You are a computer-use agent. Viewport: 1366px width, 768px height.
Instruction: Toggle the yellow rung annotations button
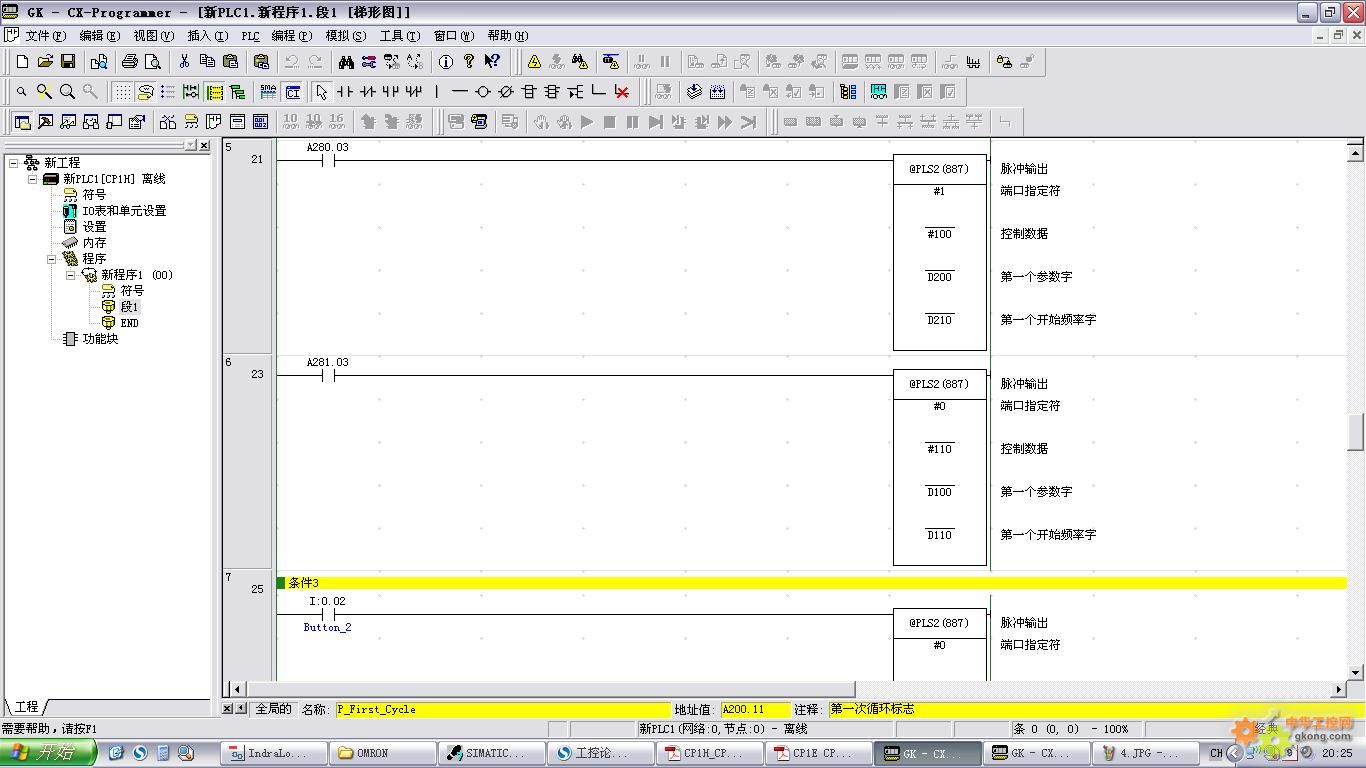tap(214, 92)
